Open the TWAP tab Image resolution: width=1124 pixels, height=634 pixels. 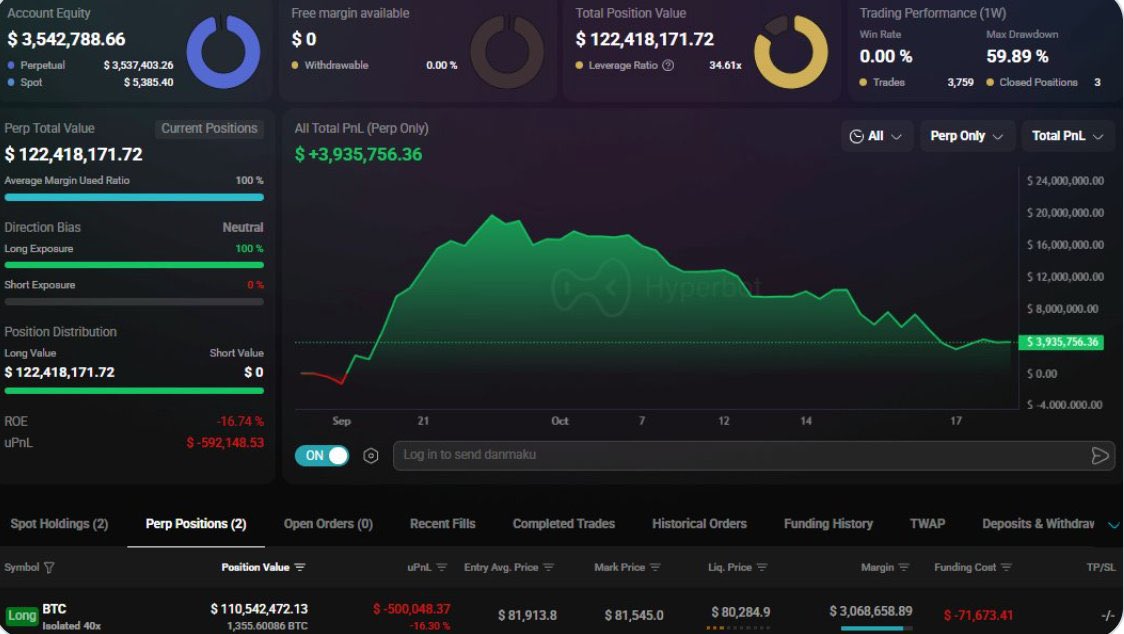[x=927, y=524]
